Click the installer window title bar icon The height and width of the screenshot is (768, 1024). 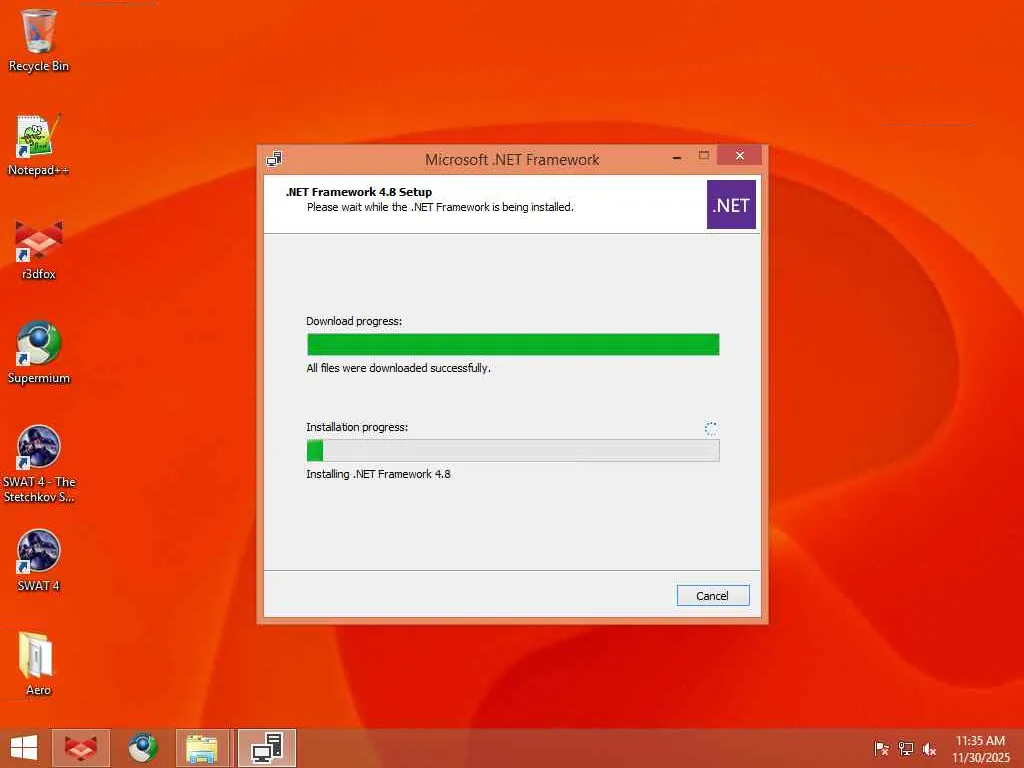click(x=275, y=159)
